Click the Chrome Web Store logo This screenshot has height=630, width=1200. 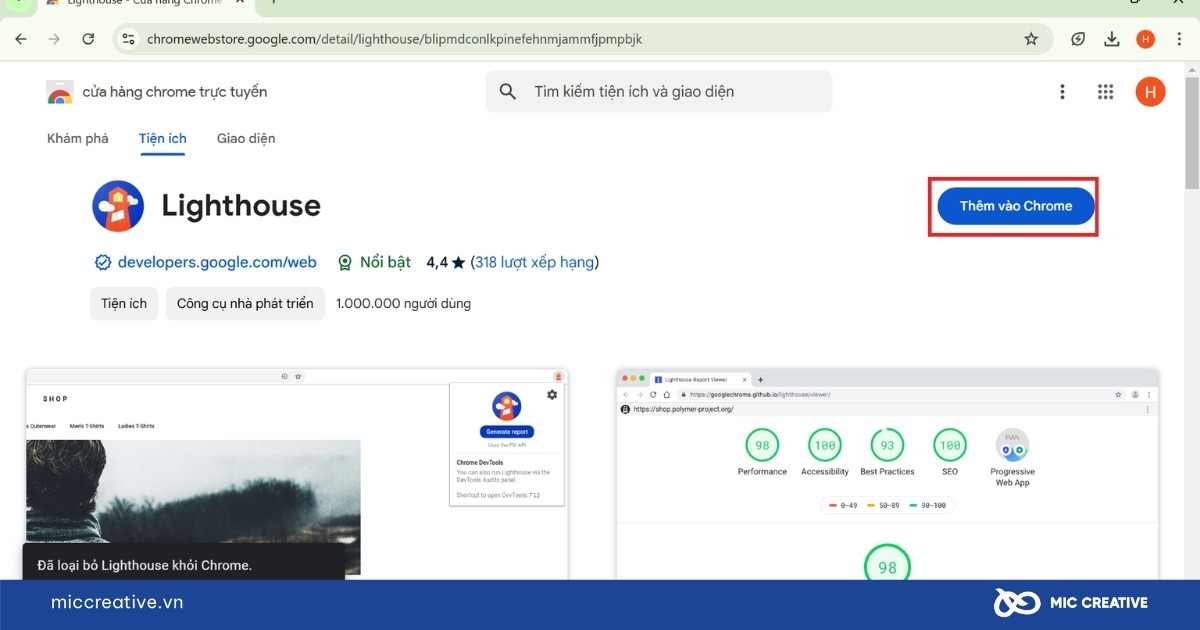[x=60, y=92]
